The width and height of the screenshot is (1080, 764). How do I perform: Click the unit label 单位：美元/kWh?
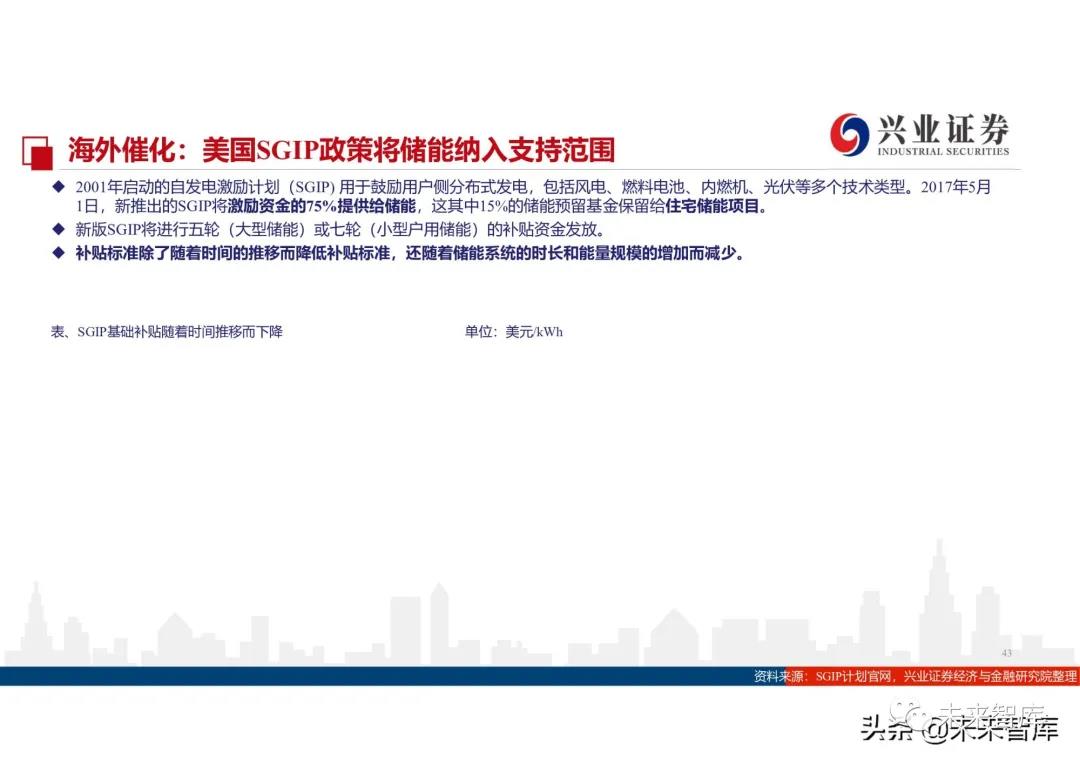513,331
